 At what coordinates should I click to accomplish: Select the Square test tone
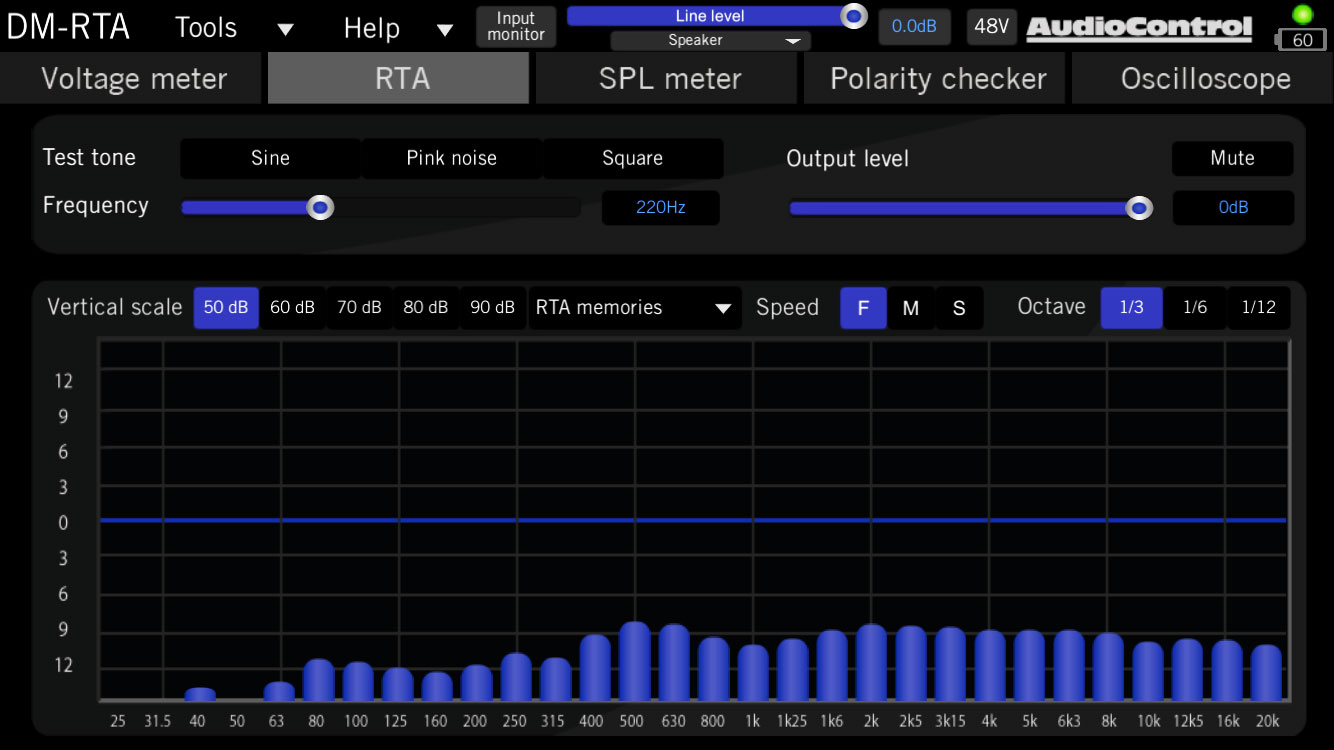click(632, 158)
